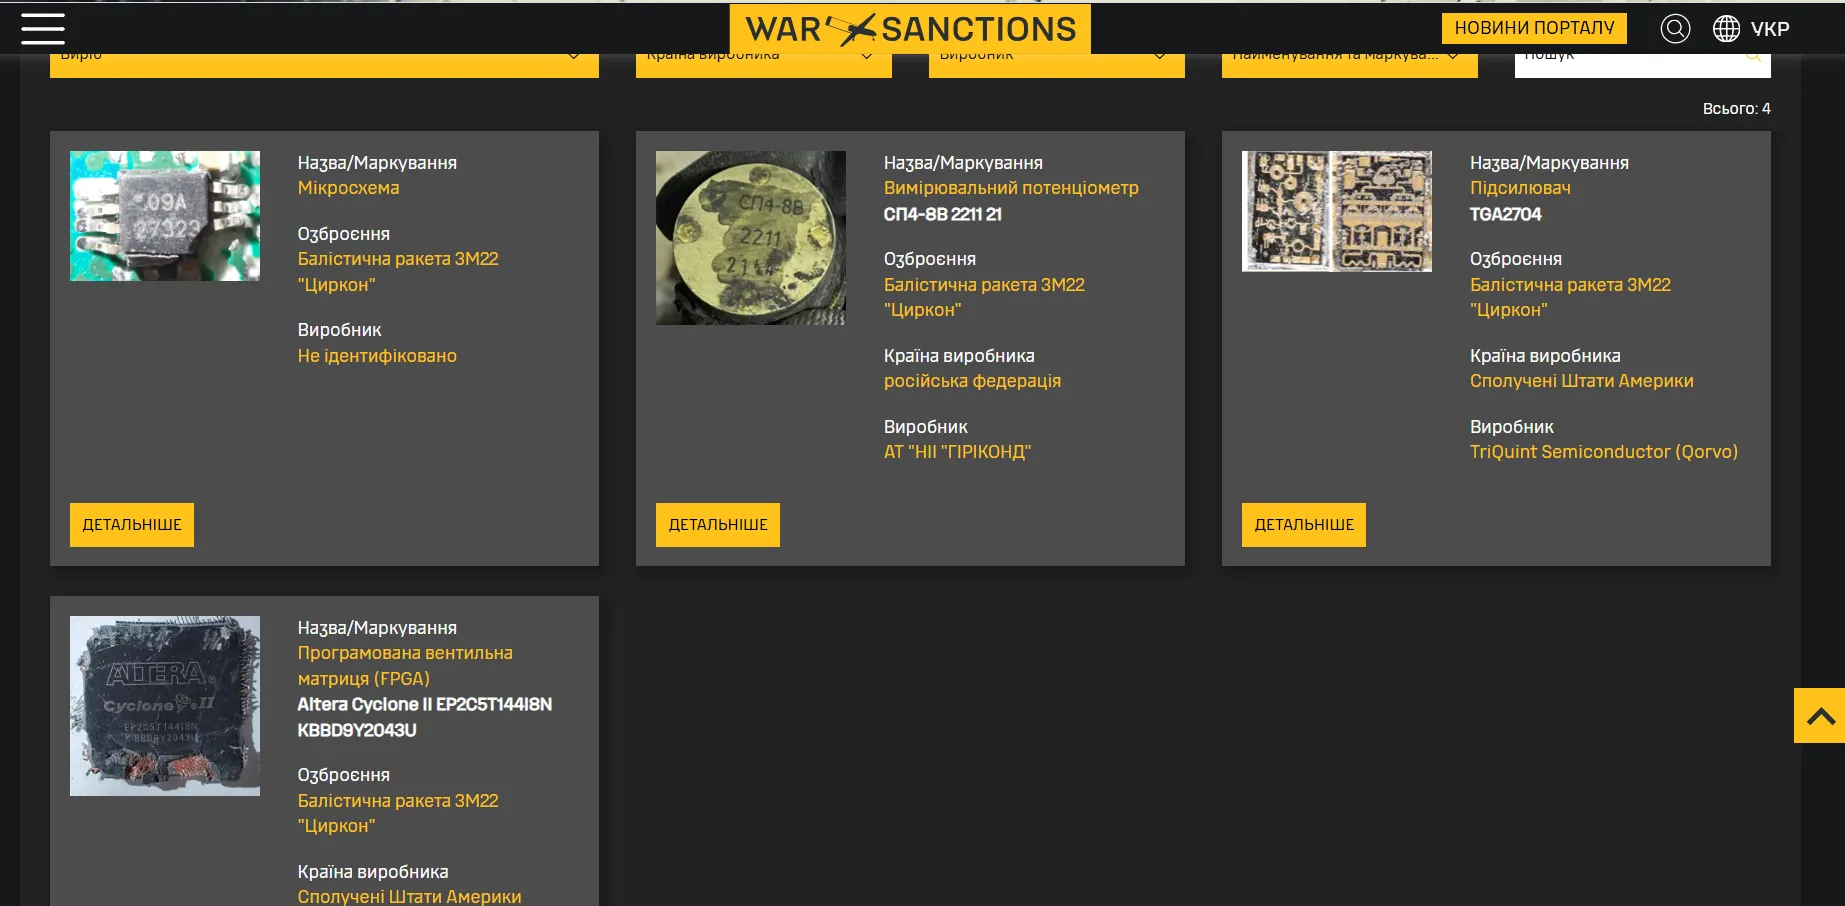Select російська федерація country link
The image size is (1845, 906).
coord(972,381)
